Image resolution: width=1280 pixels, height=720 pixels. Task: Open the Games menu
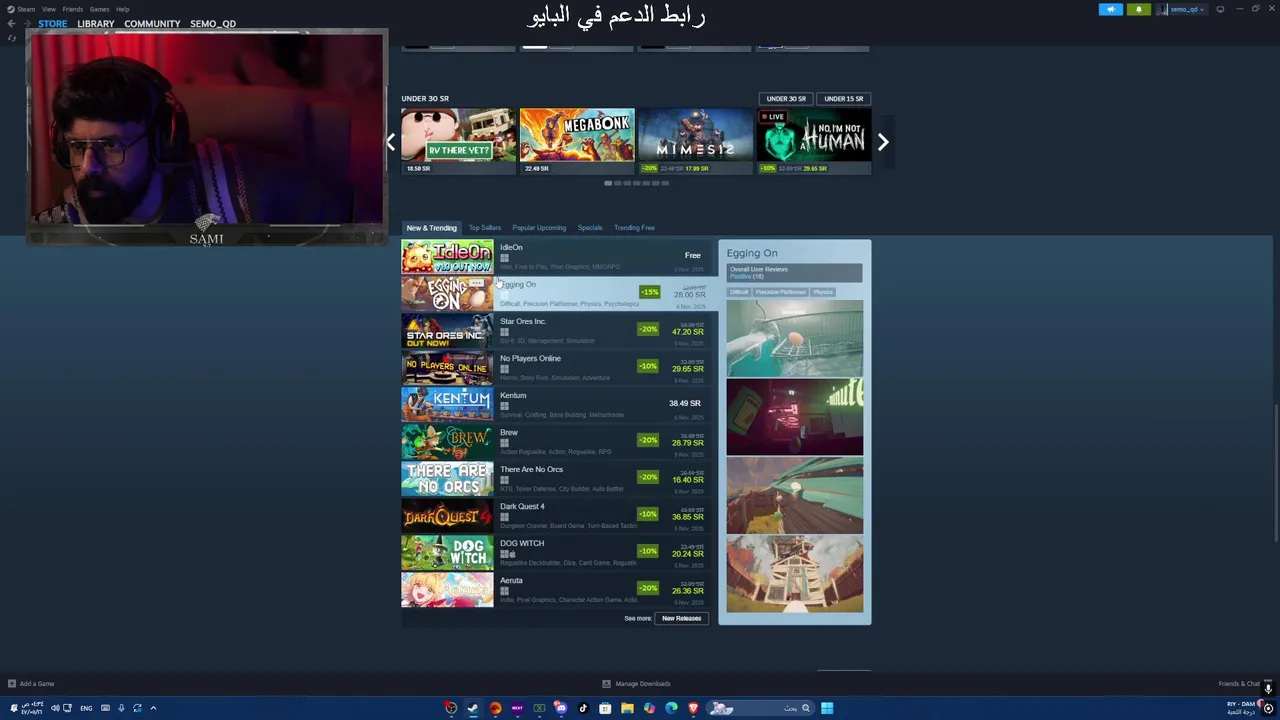coord(99,9)
